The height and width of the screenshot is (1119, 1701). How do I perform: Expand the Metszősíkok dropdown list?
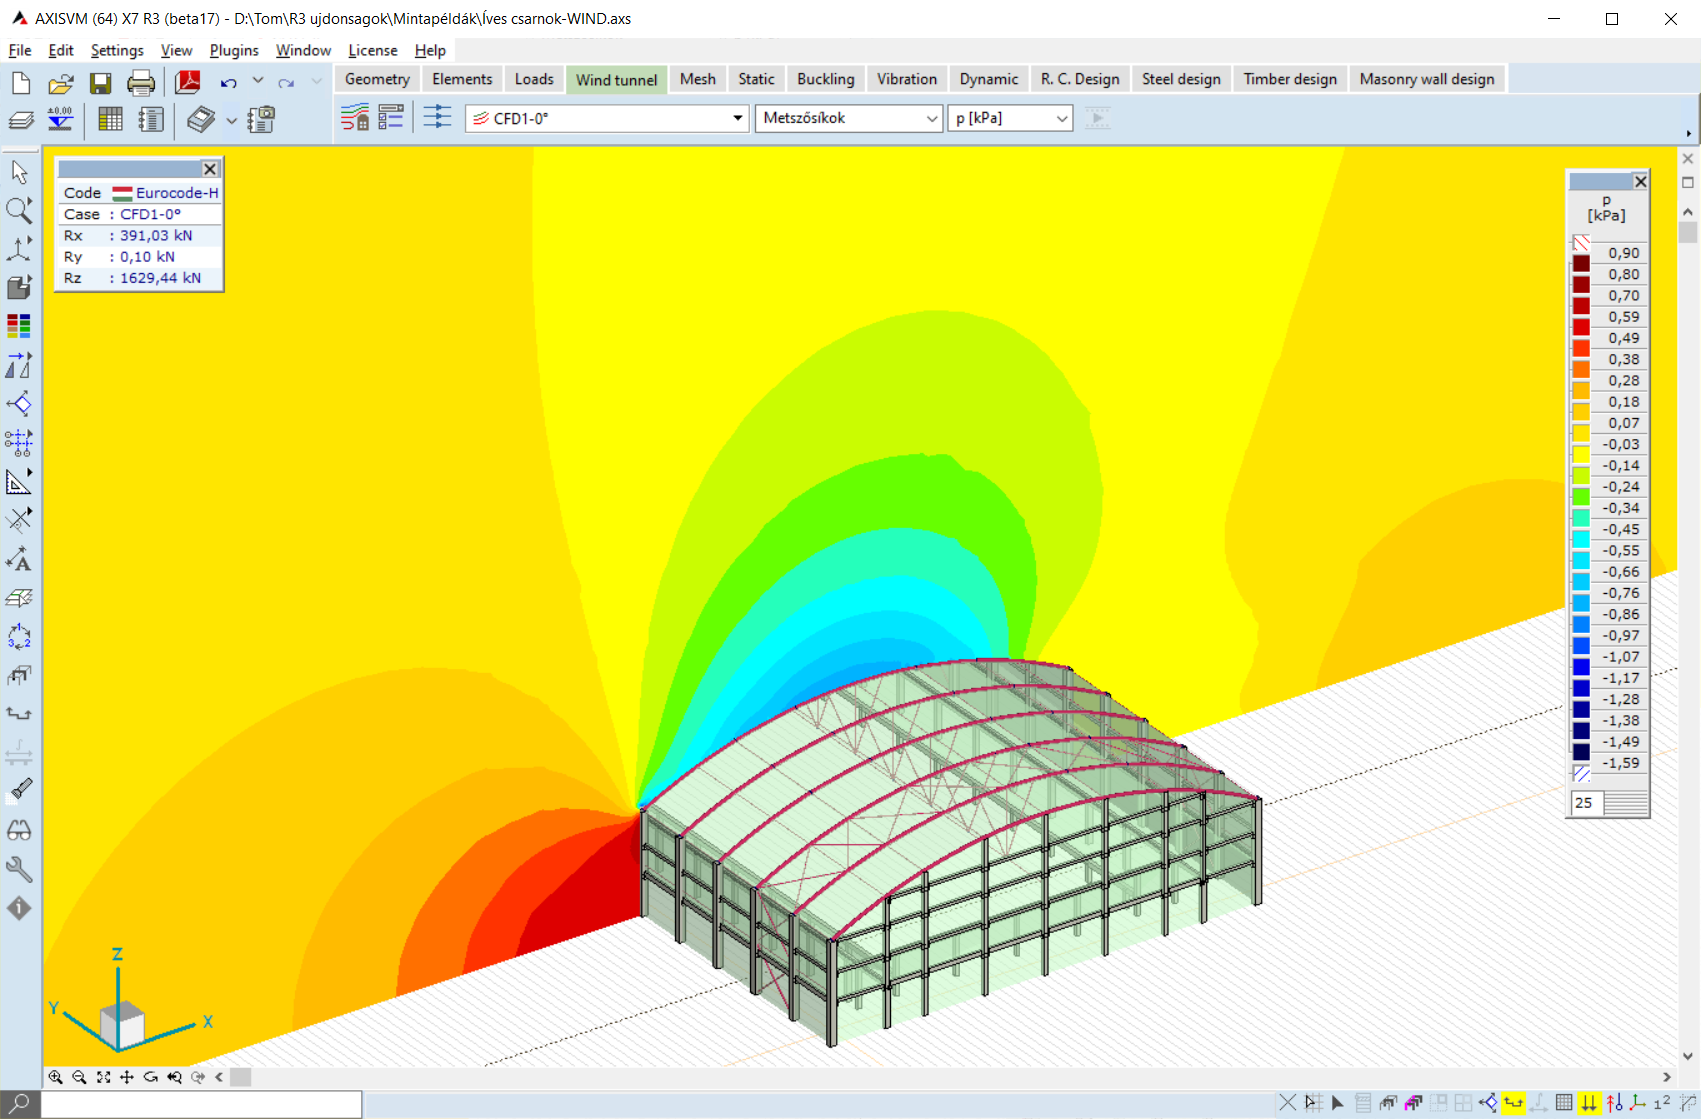click(x=931, y=118)
